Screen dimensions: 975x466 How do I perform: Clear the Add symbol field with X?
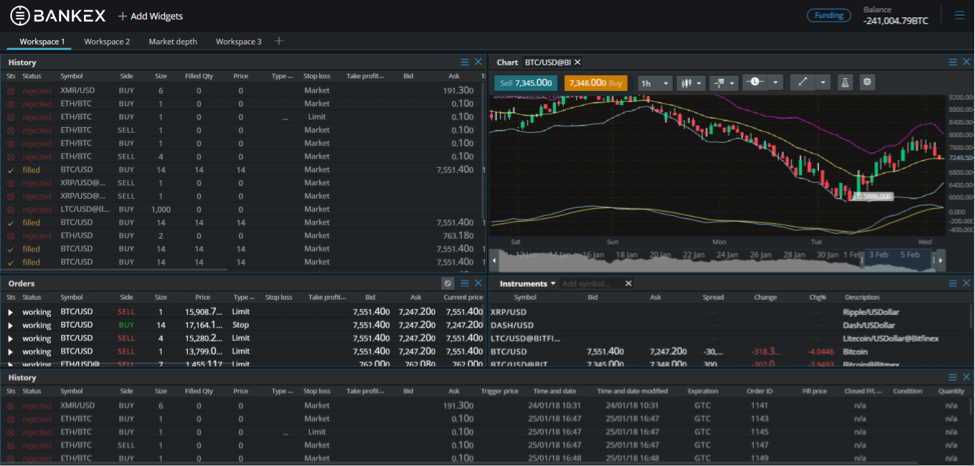(628, 284)
